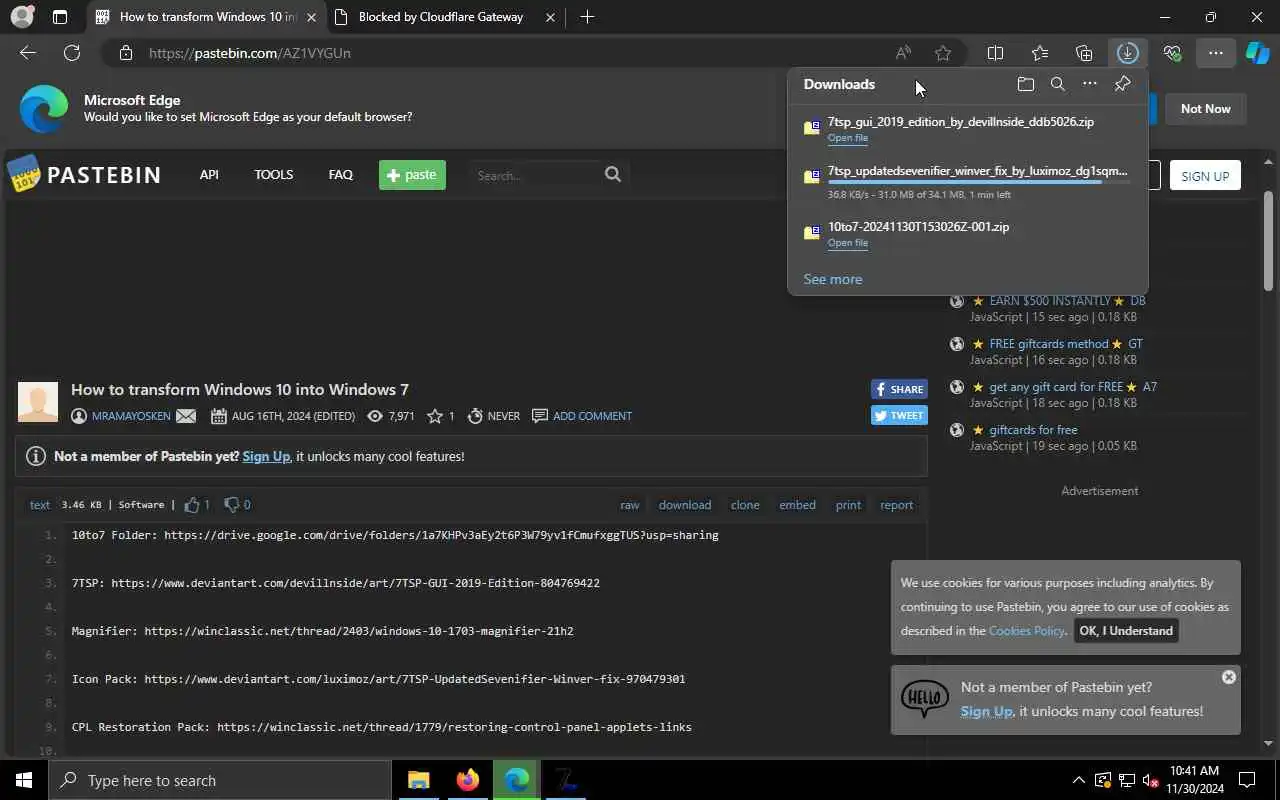Tweet this paste
Image resolution: width=1280 pixels, height=800 pixels.
pyautogui.click(x=899, y=415)
